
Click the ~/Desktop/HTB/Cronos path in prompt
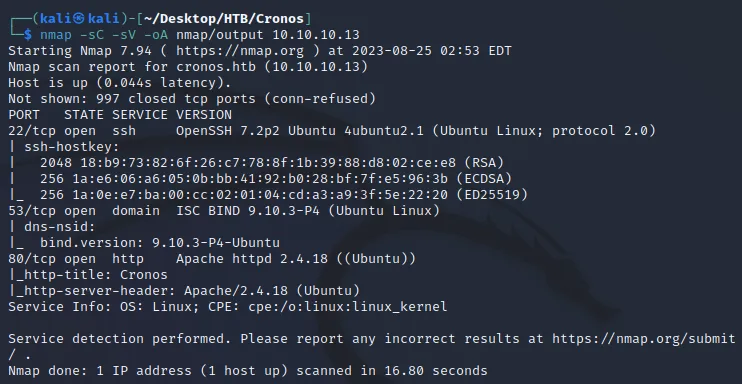pos(223,18)
